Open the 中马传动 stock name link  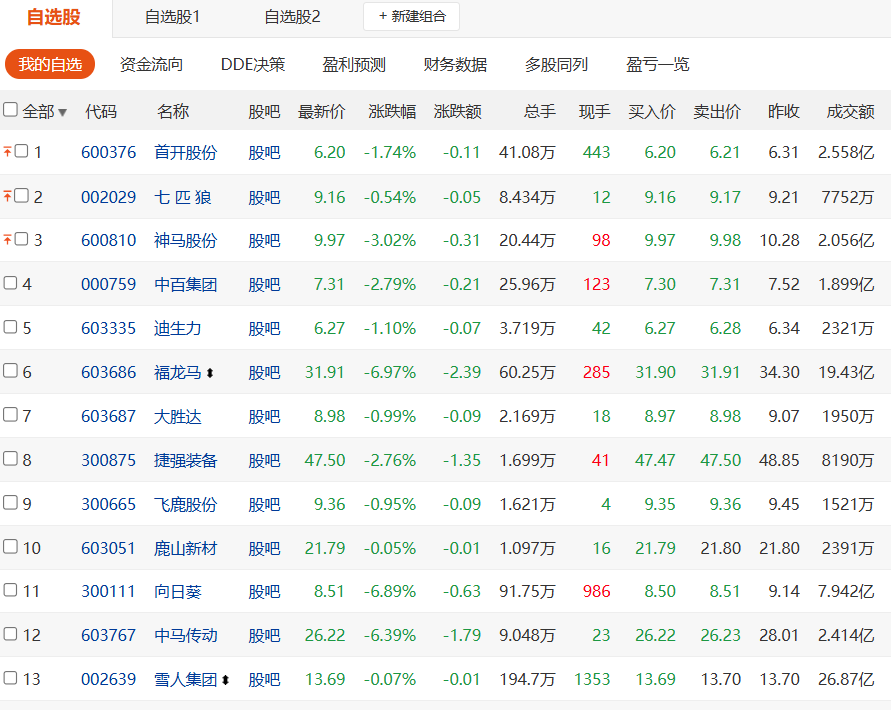[x=185, y=635]
